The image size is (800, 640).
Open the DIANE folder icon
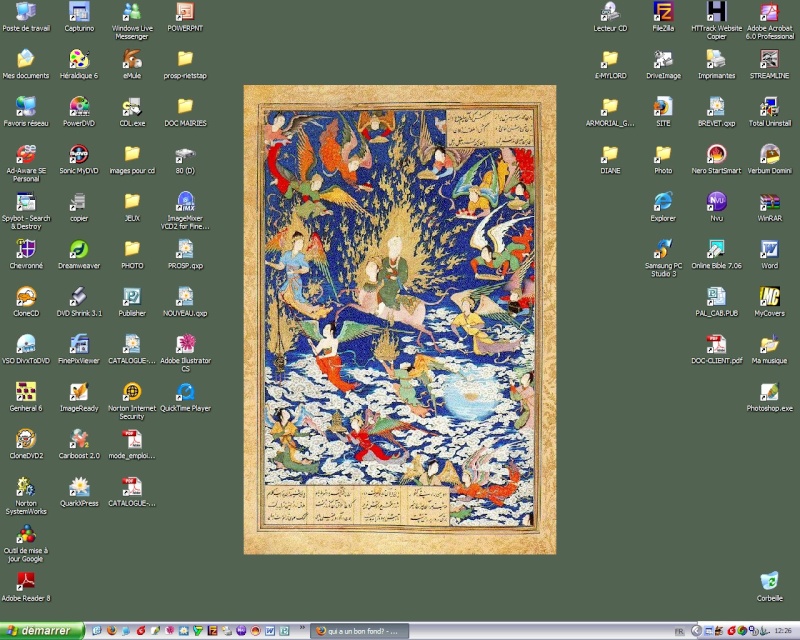click(610, 159)
